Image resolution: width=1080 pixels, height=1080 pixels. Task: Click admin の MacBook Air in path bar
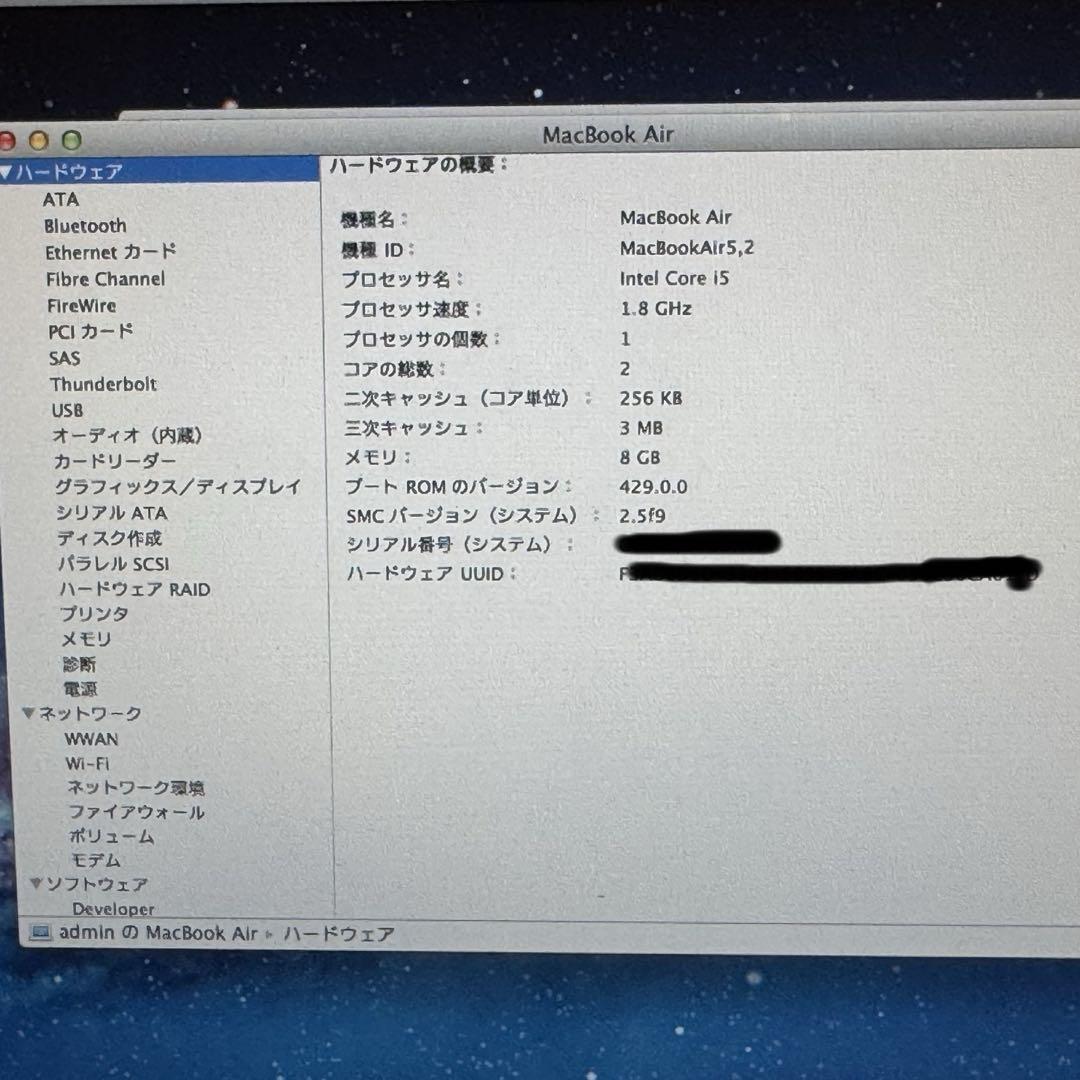click(x=158, y=933)
